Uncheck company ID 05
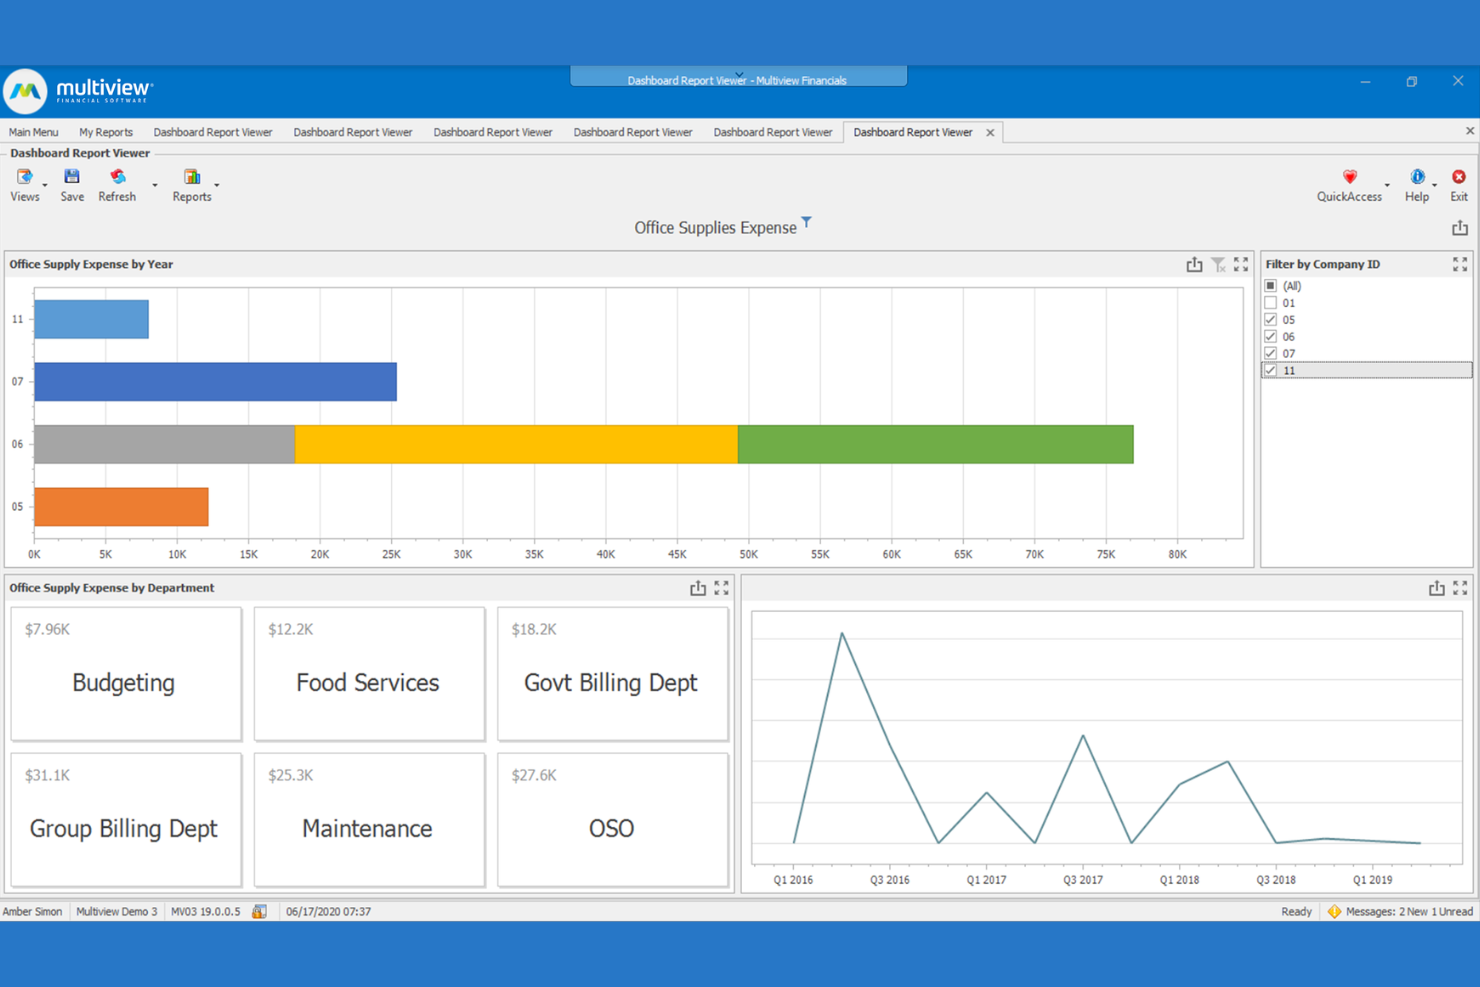 1271,320
